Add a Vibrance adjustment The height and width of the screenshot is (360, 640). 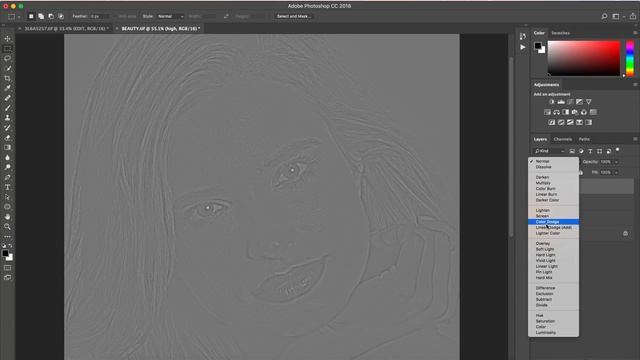click(x=589, y=102)
